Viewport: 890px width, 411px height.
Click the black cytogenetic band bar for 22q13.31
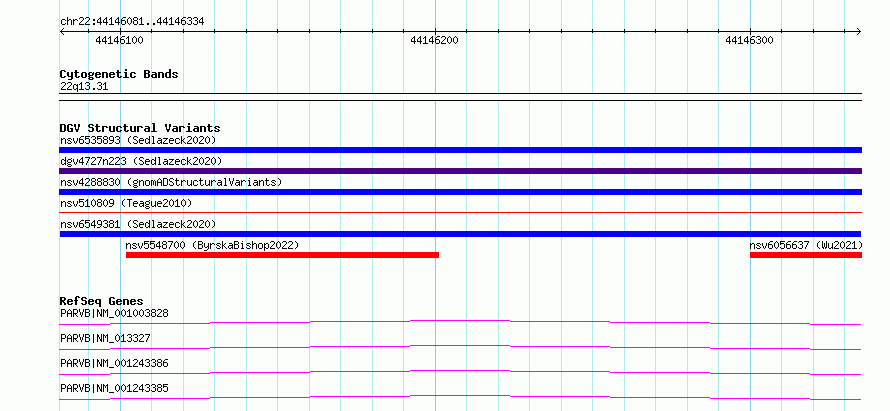click(460, 97)
